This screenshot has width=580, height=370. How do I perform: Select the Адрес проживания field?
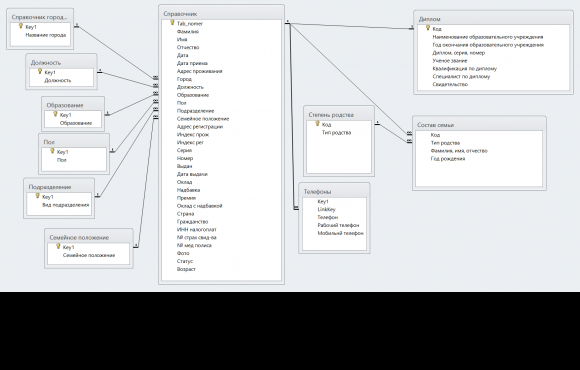tap(199, 71)
